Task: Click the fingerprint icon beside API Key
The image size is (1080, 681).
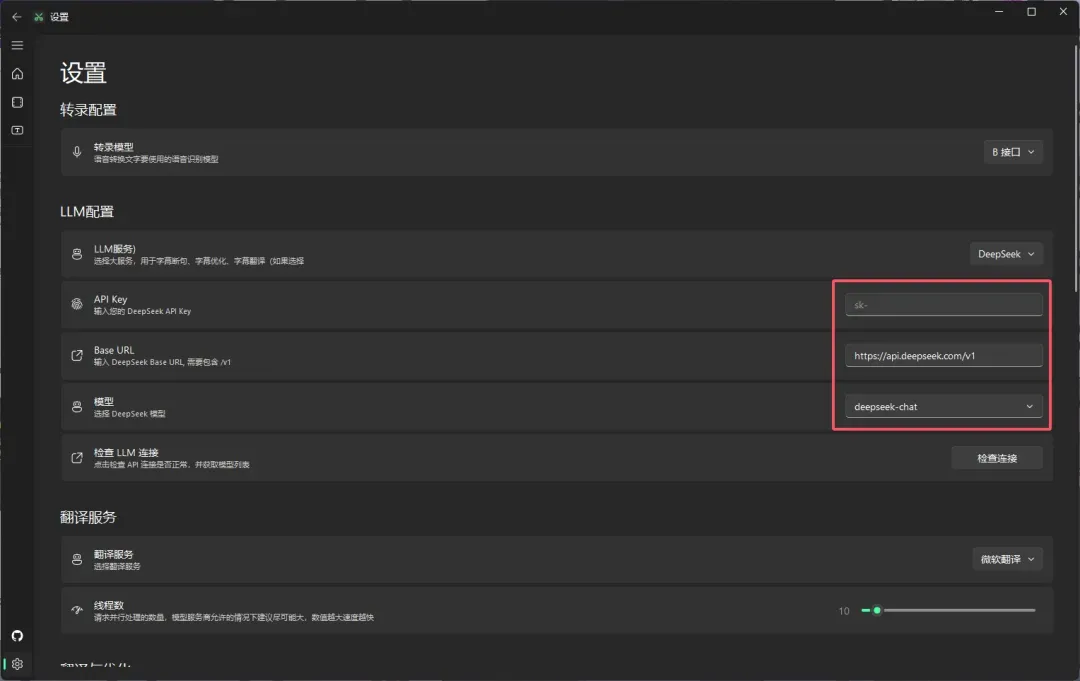Action: pos(77,305)
